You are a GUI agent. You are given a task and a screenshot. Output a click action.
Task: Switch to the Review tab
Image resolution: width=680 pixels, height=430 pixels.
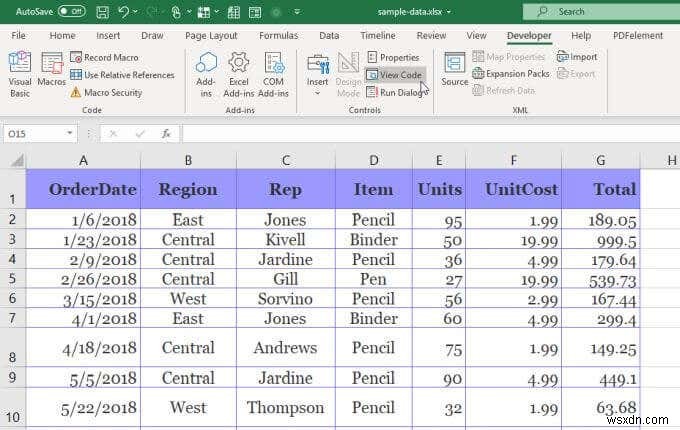coord(431,36)
